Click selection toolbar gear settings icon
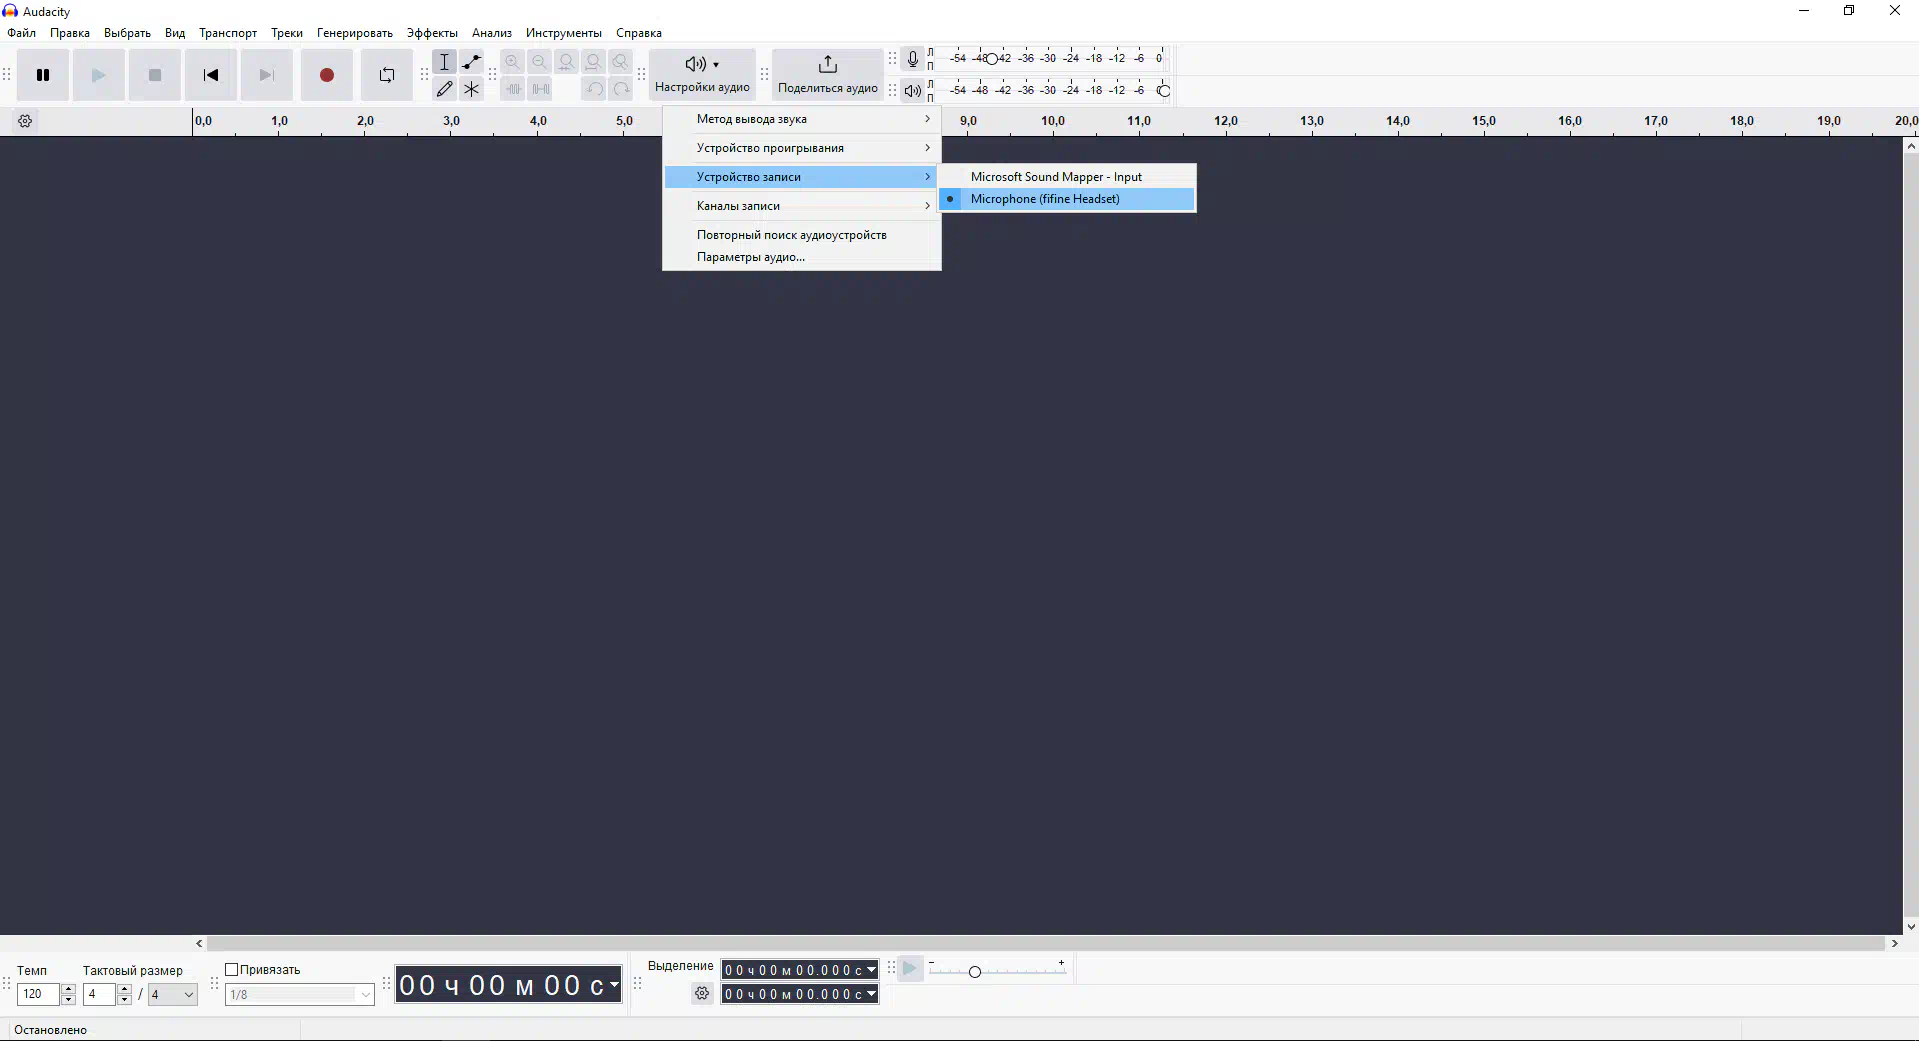Viewport: 1919px width, 1041px height. point(702,994)
